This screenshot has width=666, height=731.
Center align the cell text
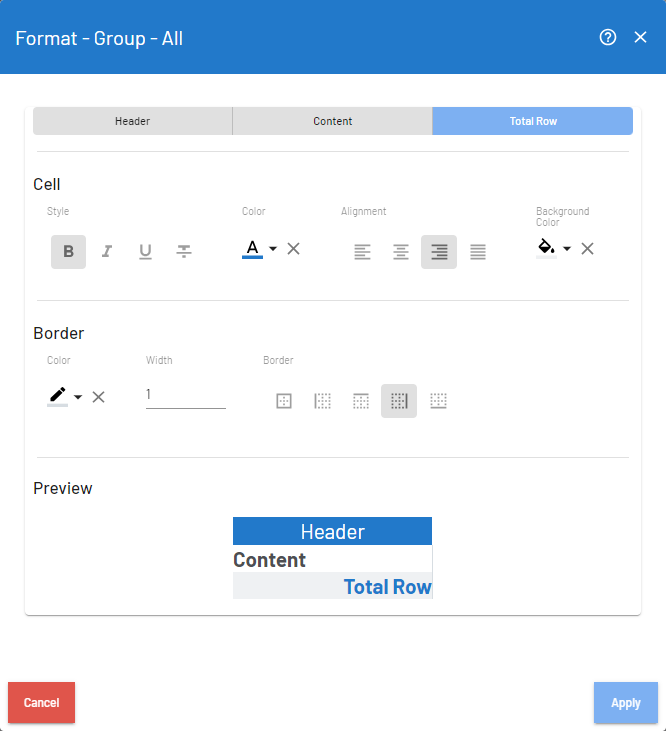pyautogui.click(x=401, y=252)
